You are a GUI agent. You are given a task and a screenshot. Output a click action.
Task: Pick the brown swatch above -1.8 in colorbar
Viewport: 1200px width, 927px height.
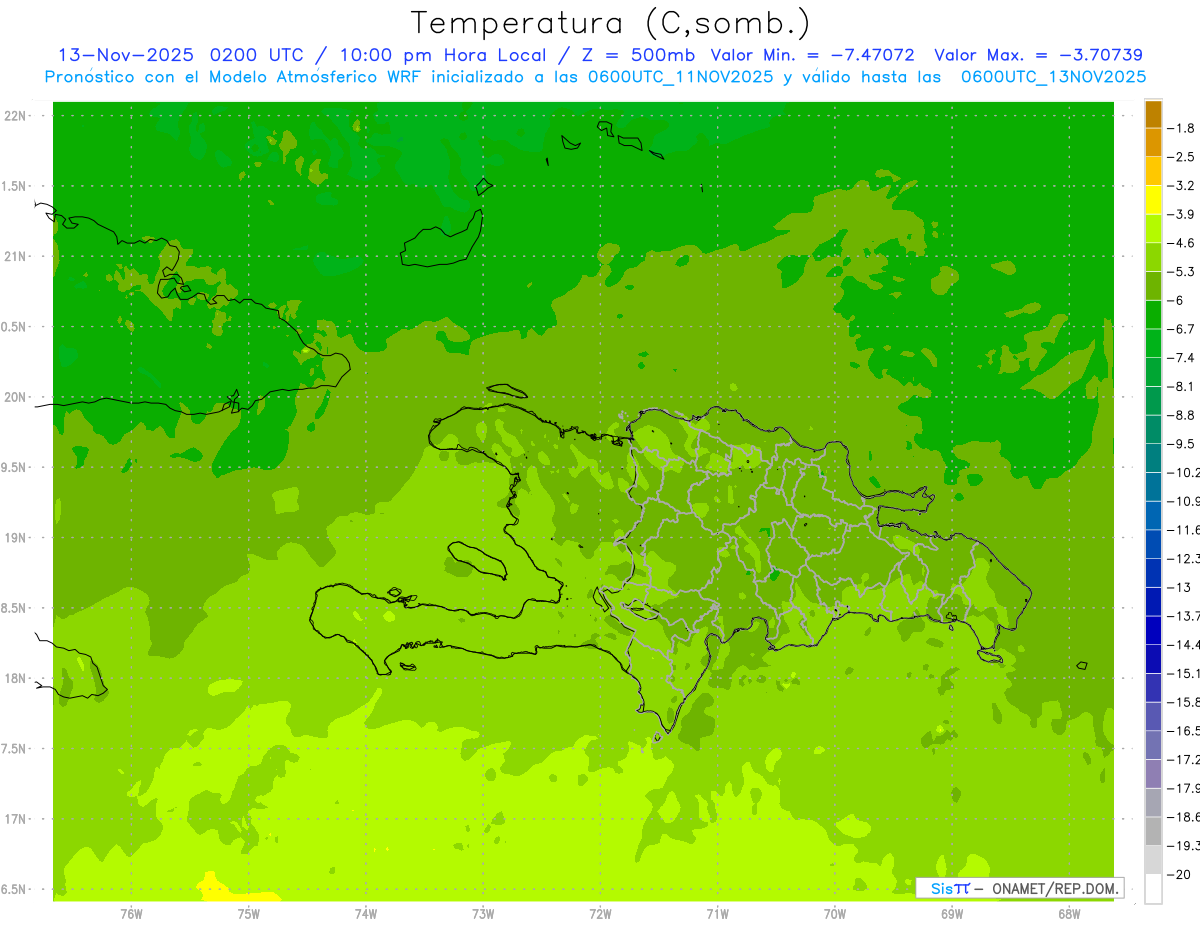(x=1153, y=114)
